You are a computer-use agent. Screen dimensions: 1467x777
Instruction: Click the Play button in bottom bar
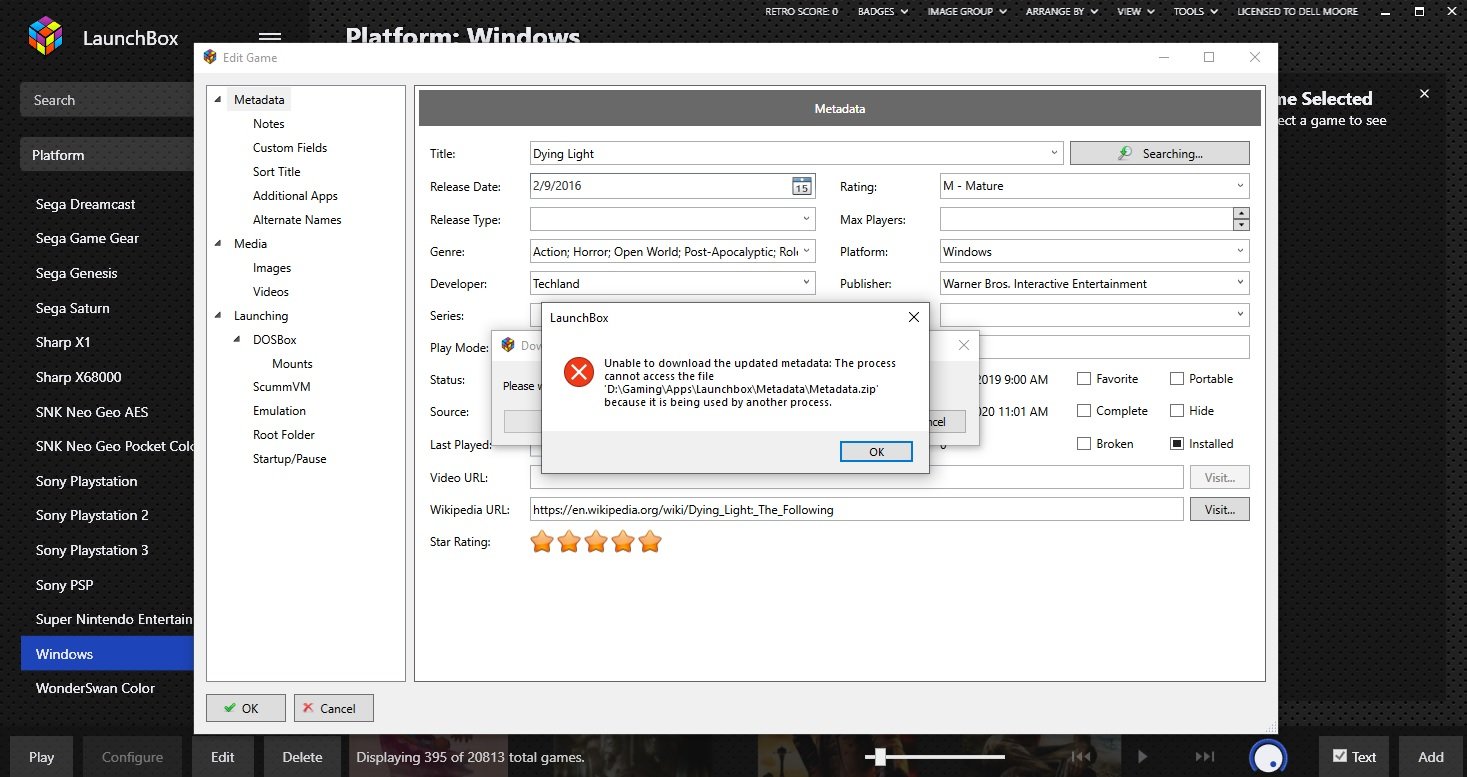click(42, 757)
